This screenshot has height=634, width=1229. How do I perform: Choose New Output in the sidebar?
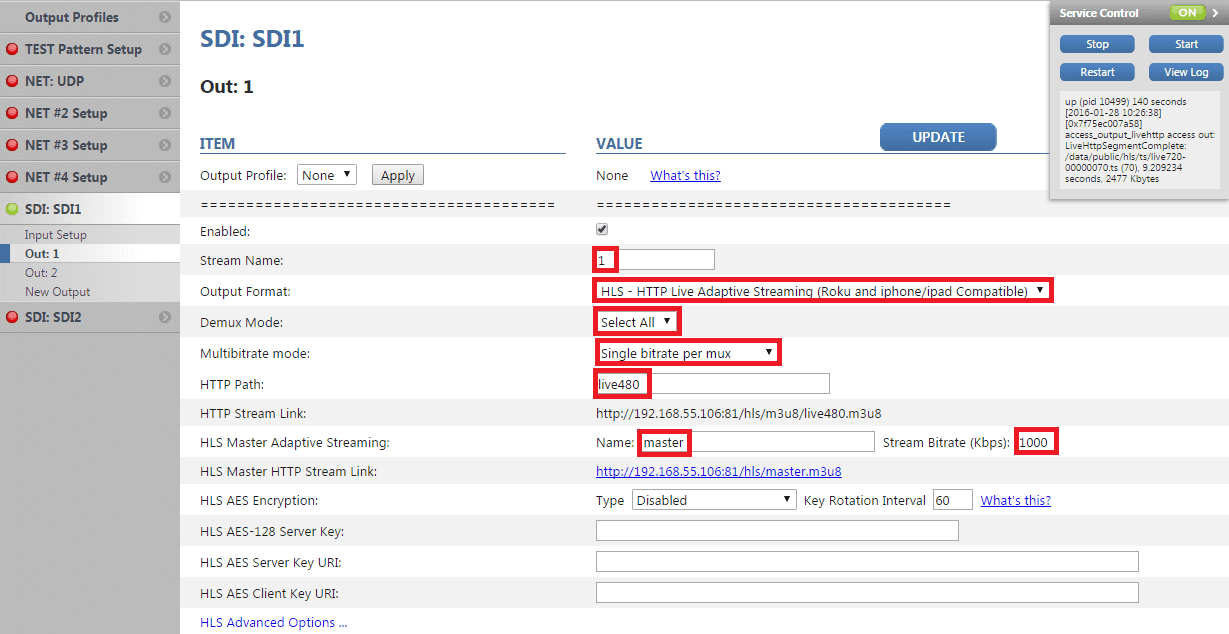[x=58, y=292]
